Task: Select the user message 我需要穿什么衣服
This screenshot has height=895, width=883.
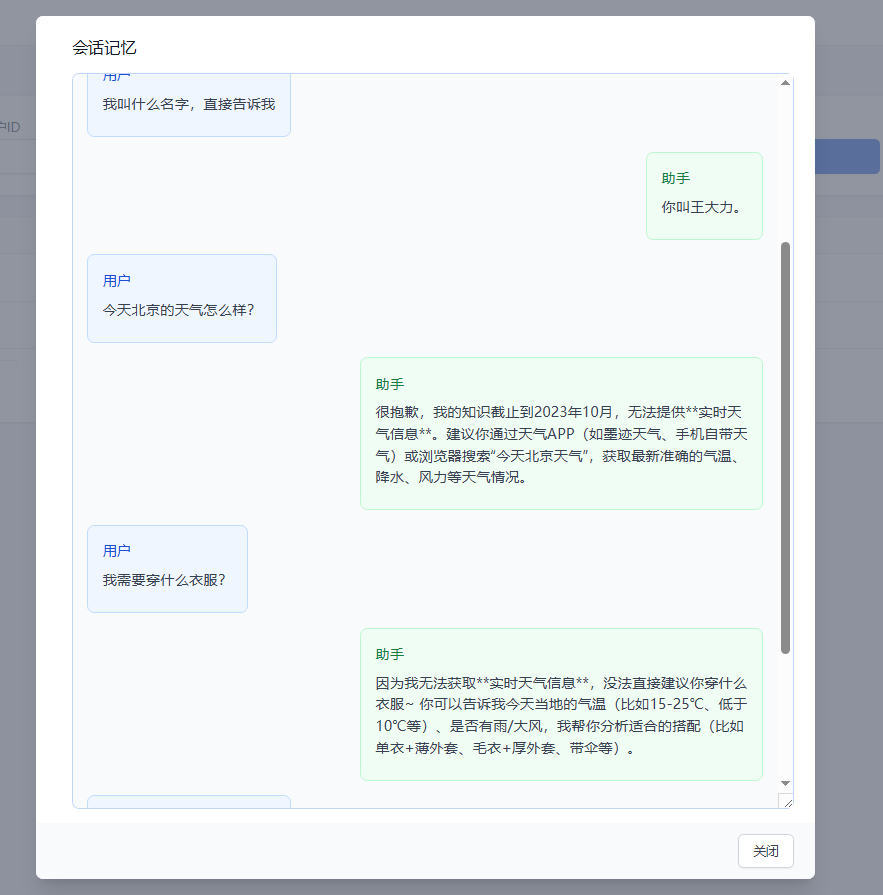Action: [x=167, y=568]
